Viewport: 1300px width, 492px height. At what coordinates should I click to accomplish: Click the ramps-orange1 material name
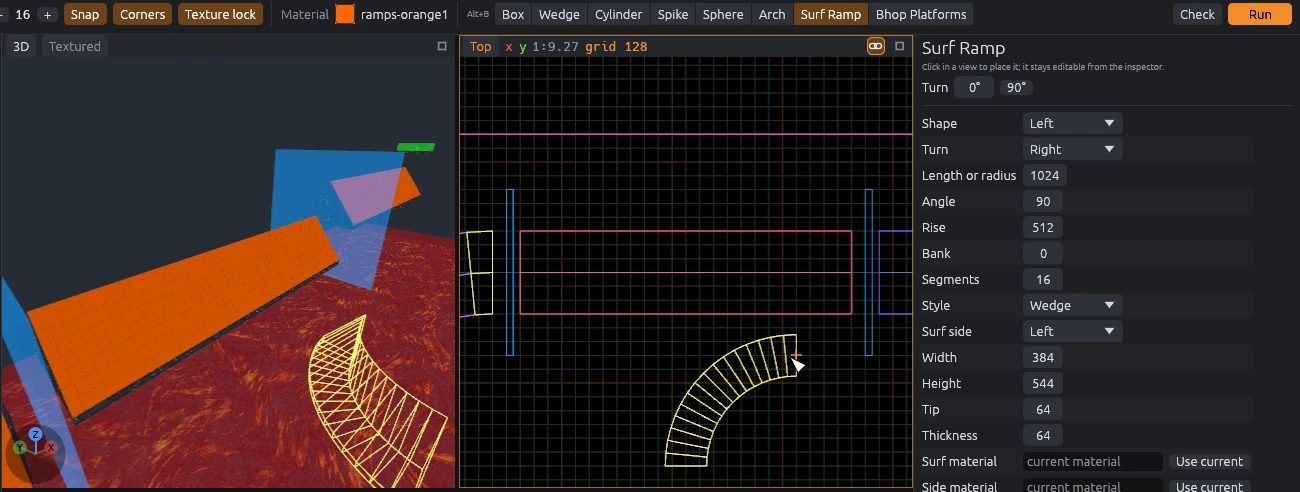(x=404, y=15)
